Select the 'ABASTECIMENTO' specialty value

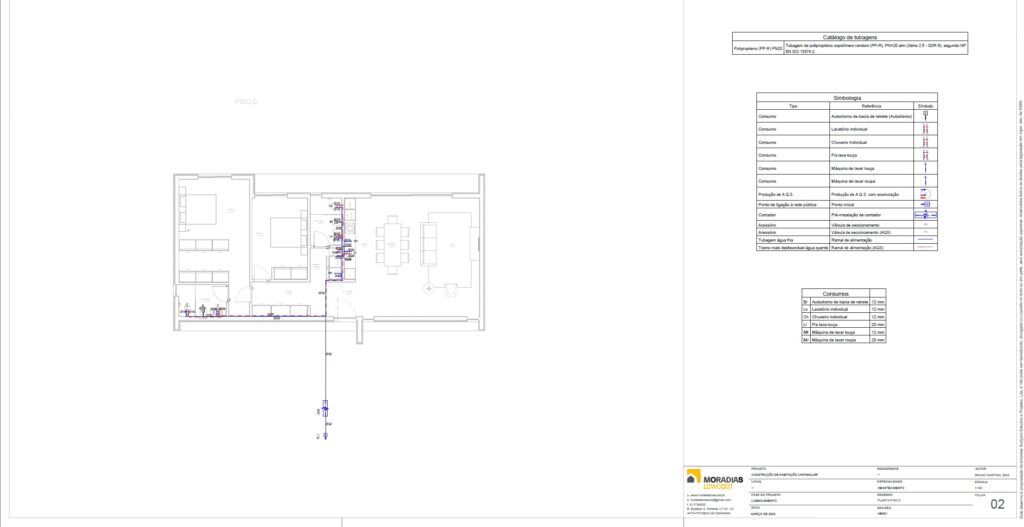tap(891, 488)
